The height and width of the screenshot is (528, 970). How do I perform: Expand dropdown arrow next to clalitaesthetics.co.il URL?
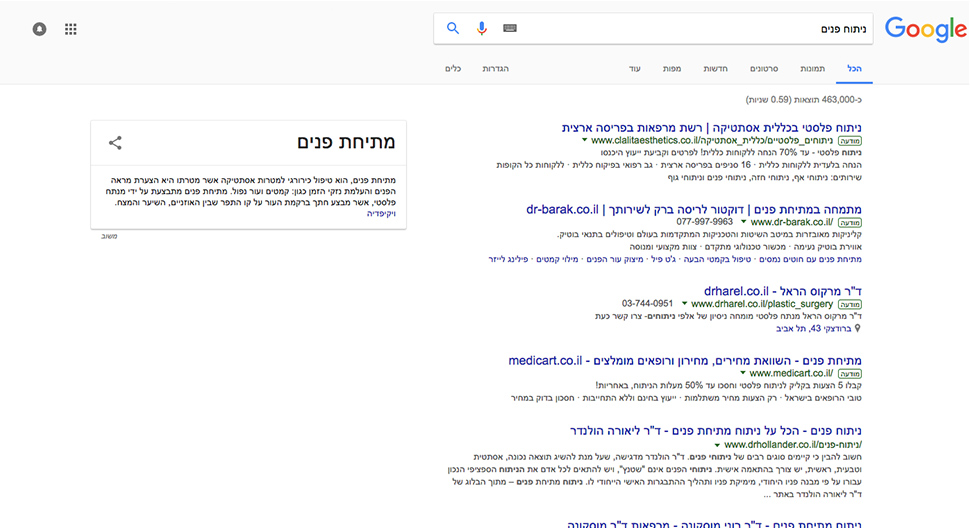click(584, 140)
